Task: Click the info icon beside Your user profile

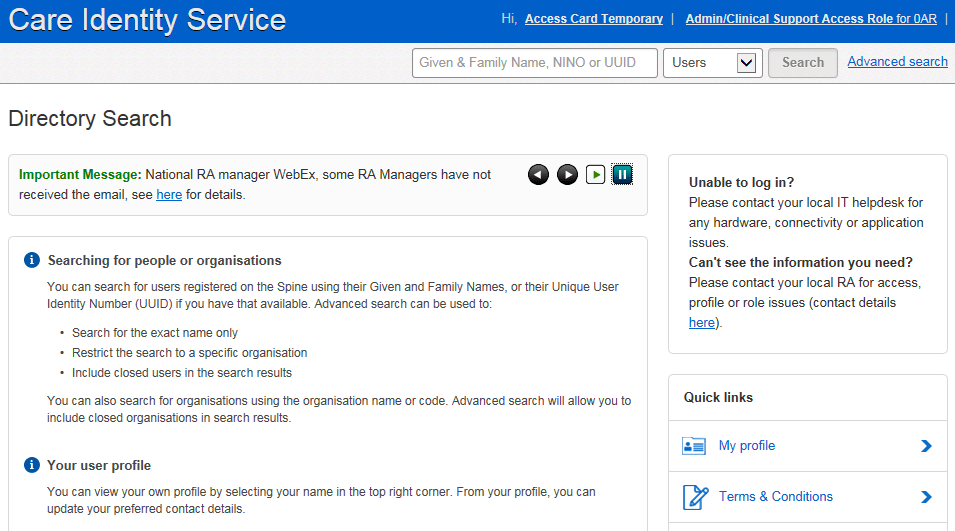Action: pos(32,465)
